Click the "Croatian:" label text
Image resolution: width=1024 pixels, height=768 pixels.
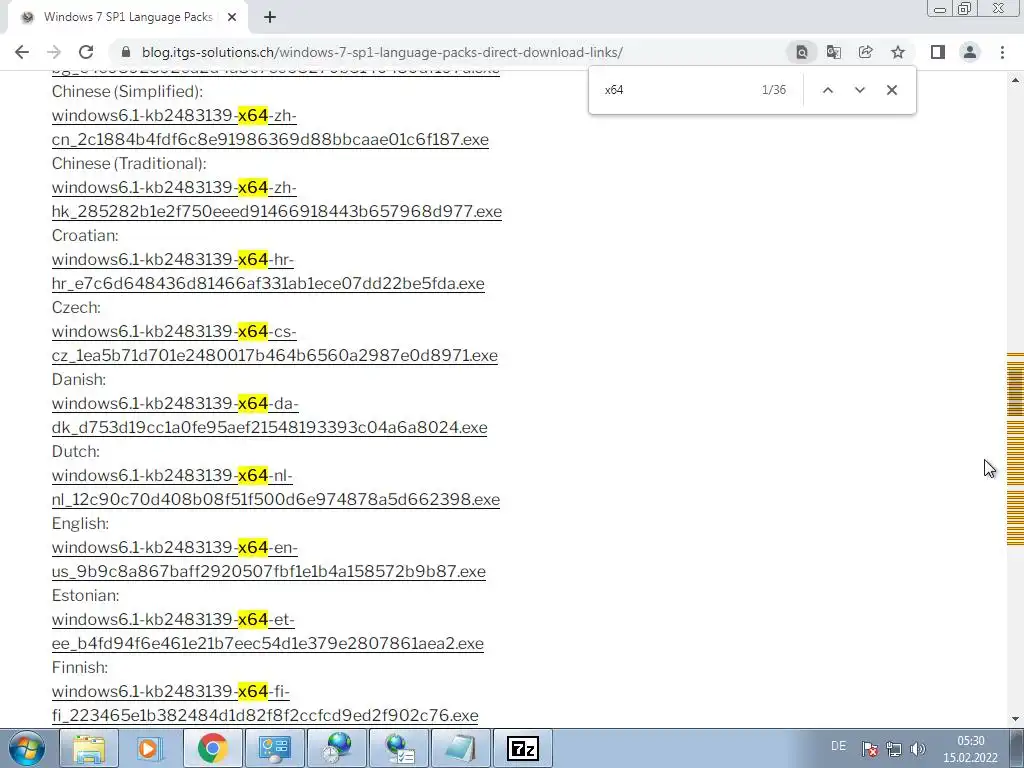(86, 235)
